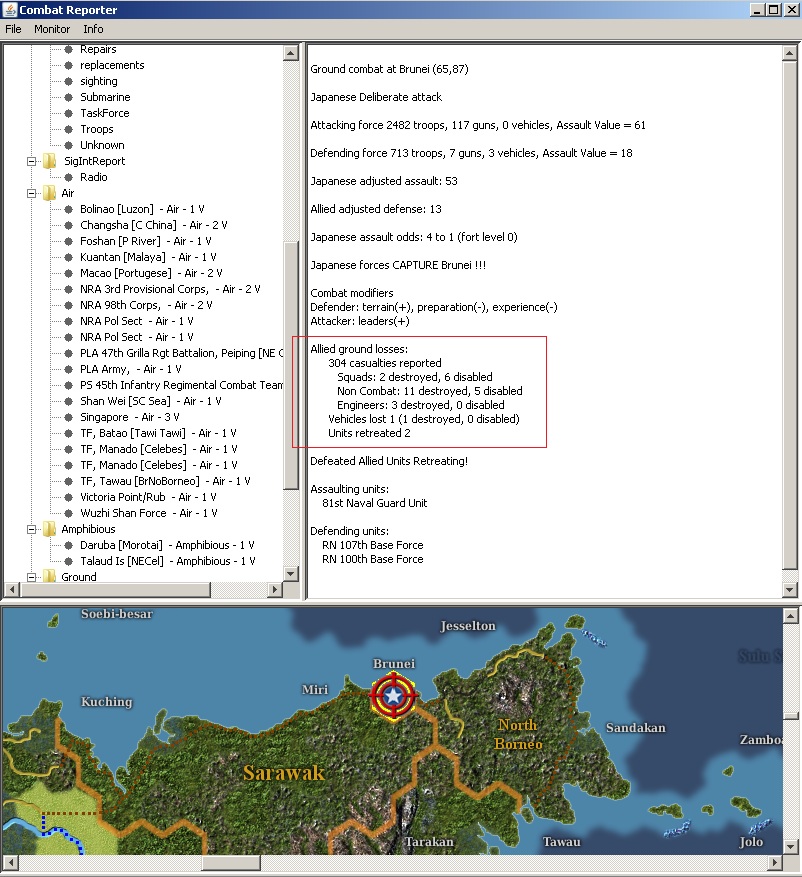The width and height of the screenshot is (802, 877).
Task: Collapse the Ground folder node
Action: (x=32, y=577)
